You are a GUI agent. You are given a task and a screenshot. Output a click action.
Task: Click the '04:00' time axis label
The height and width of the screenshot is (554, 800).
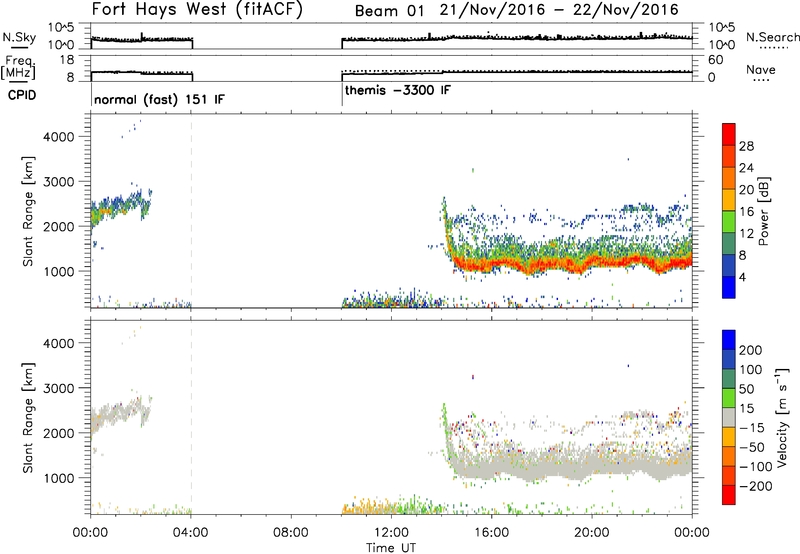coord(191,533)
